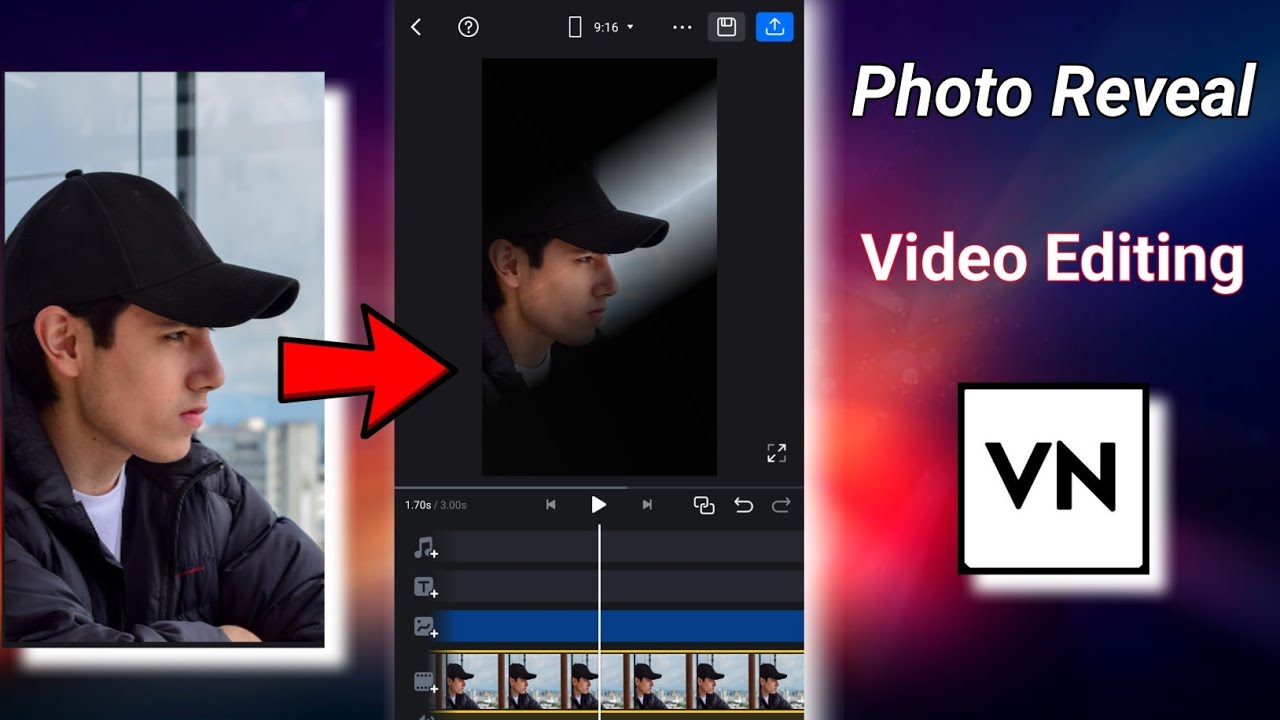Tap the blue export share button
This screenshot has height=720, width=1280.
click(775, 27)
